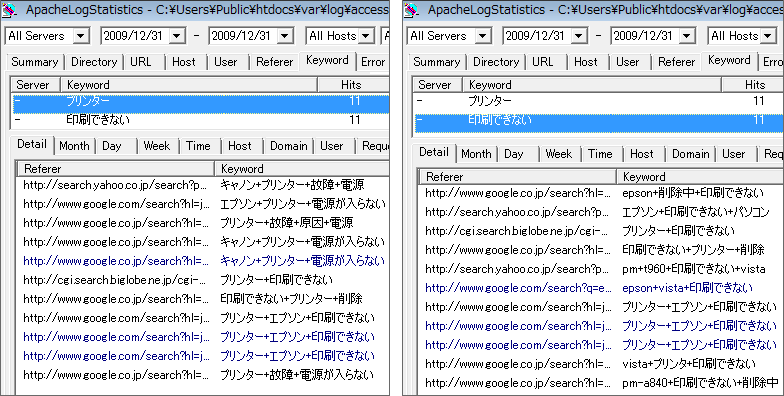The image size is (784, 396).
Task: Open Time sub-tab in right window
Action: (x=600, y=154)
